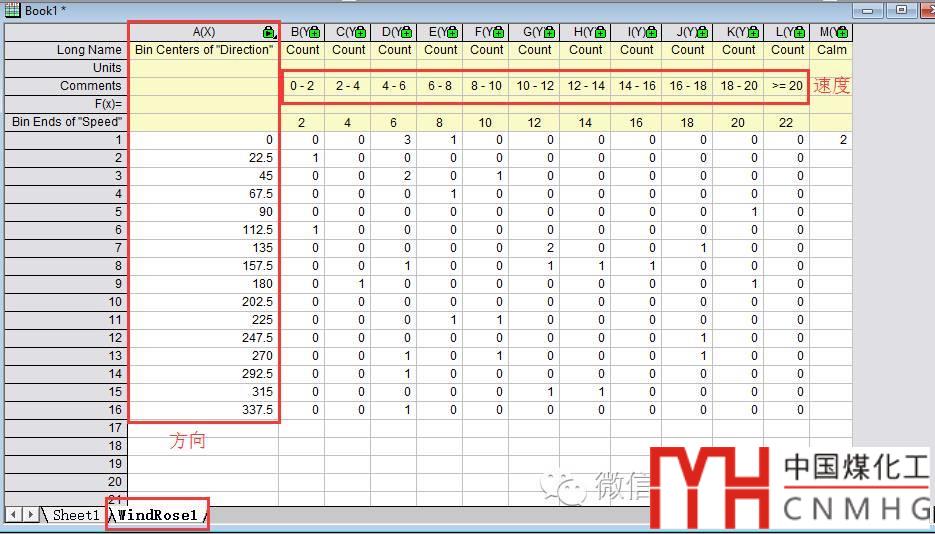Click the '>= 20' comment cell
Screen dimensions: 935x534
click(787, 86)
